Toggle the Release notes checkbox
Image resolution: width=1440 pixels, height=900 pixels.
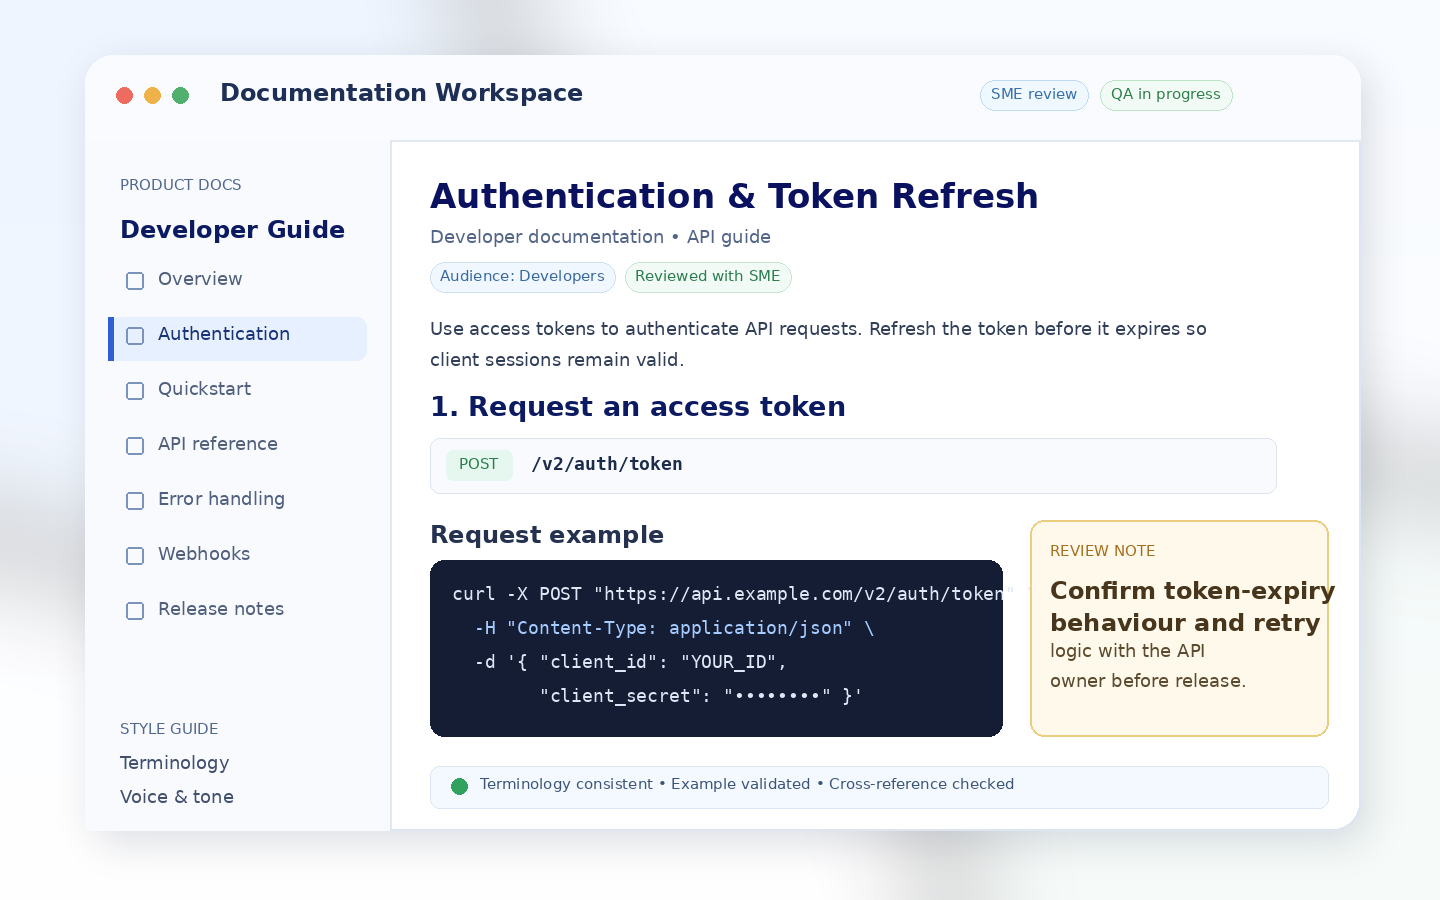pos(135,611)
